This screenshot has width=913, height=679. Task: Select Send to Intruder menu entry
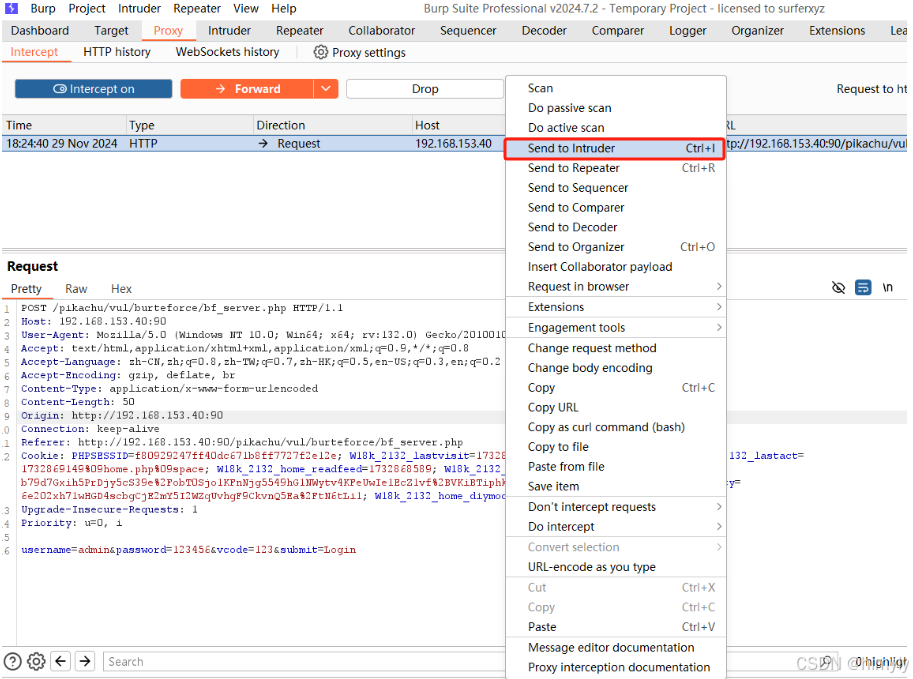pos(615,148)
